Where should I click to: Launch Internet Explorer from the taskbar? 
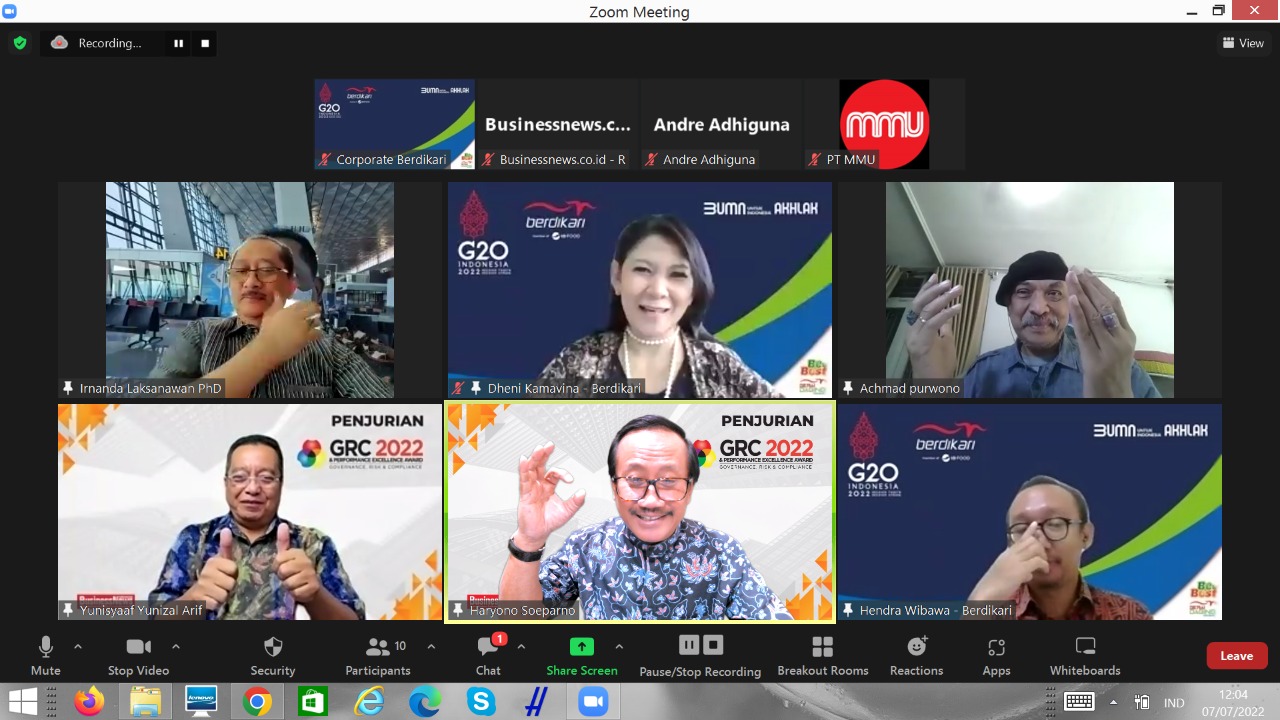point(369,702)
